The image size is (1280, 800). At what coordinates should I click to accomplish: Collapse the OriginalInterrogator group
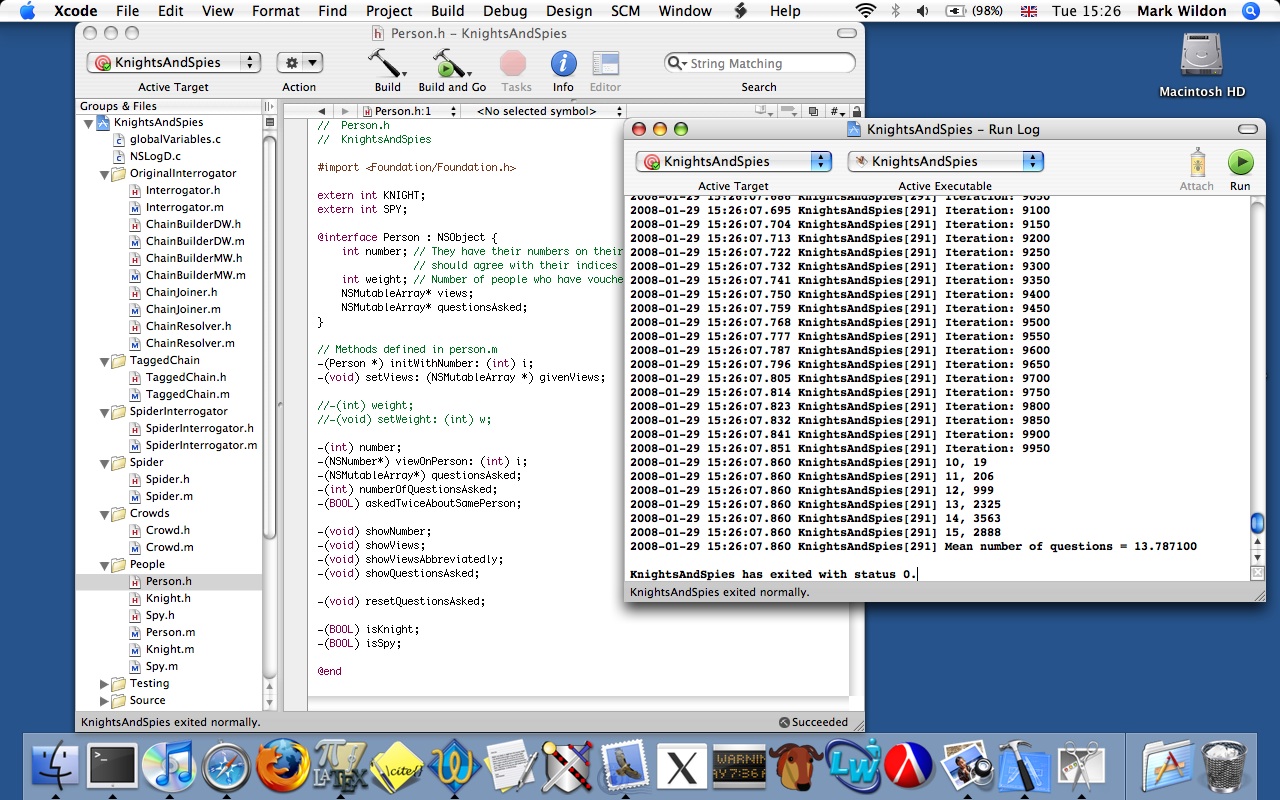(x=105, y=174)
